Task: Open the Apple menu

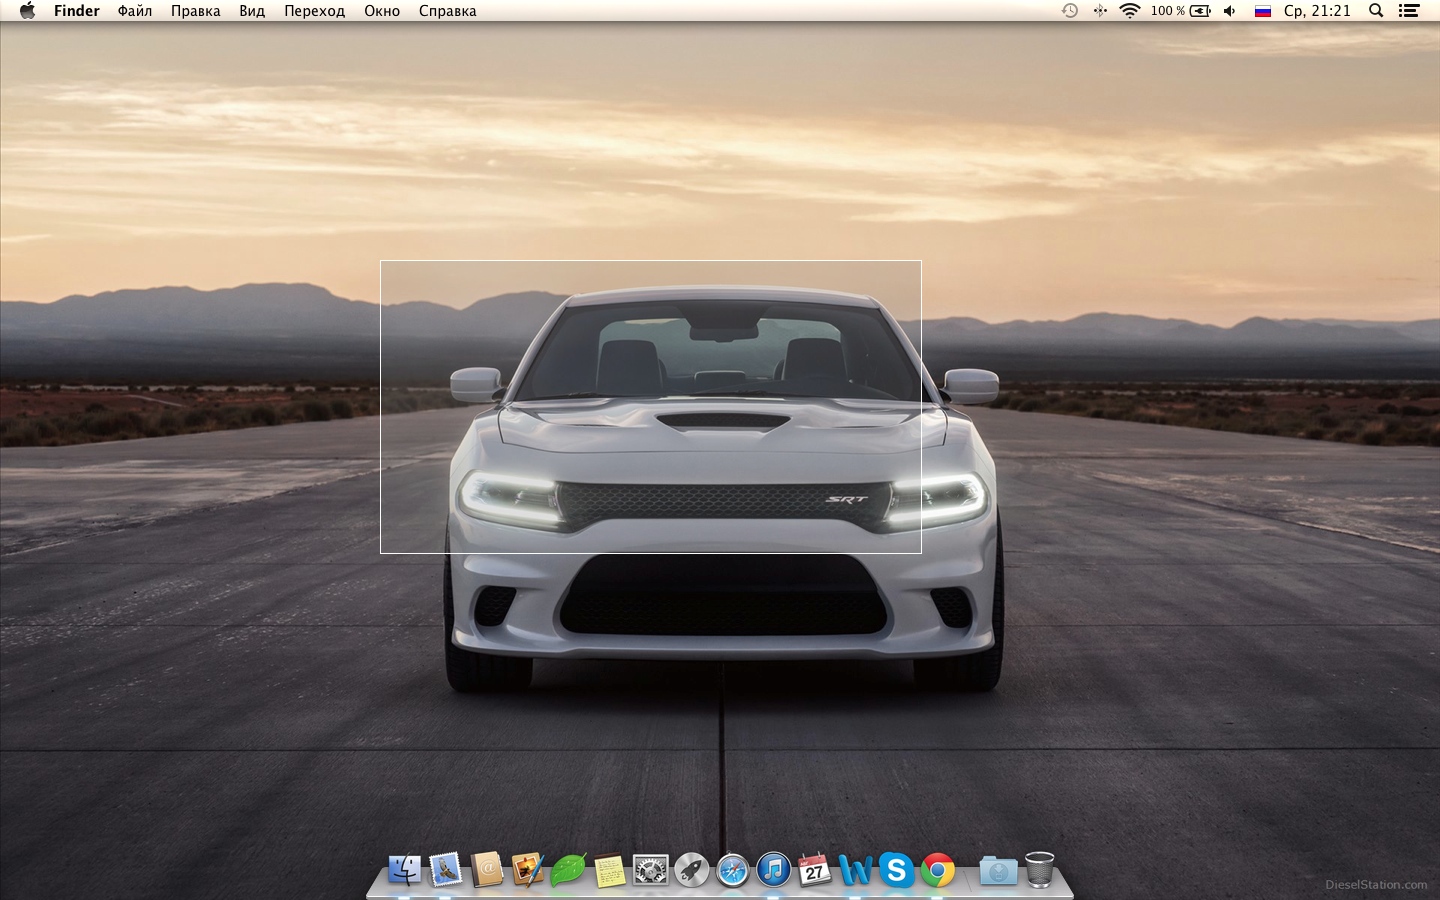Action: tap(27, 11)
